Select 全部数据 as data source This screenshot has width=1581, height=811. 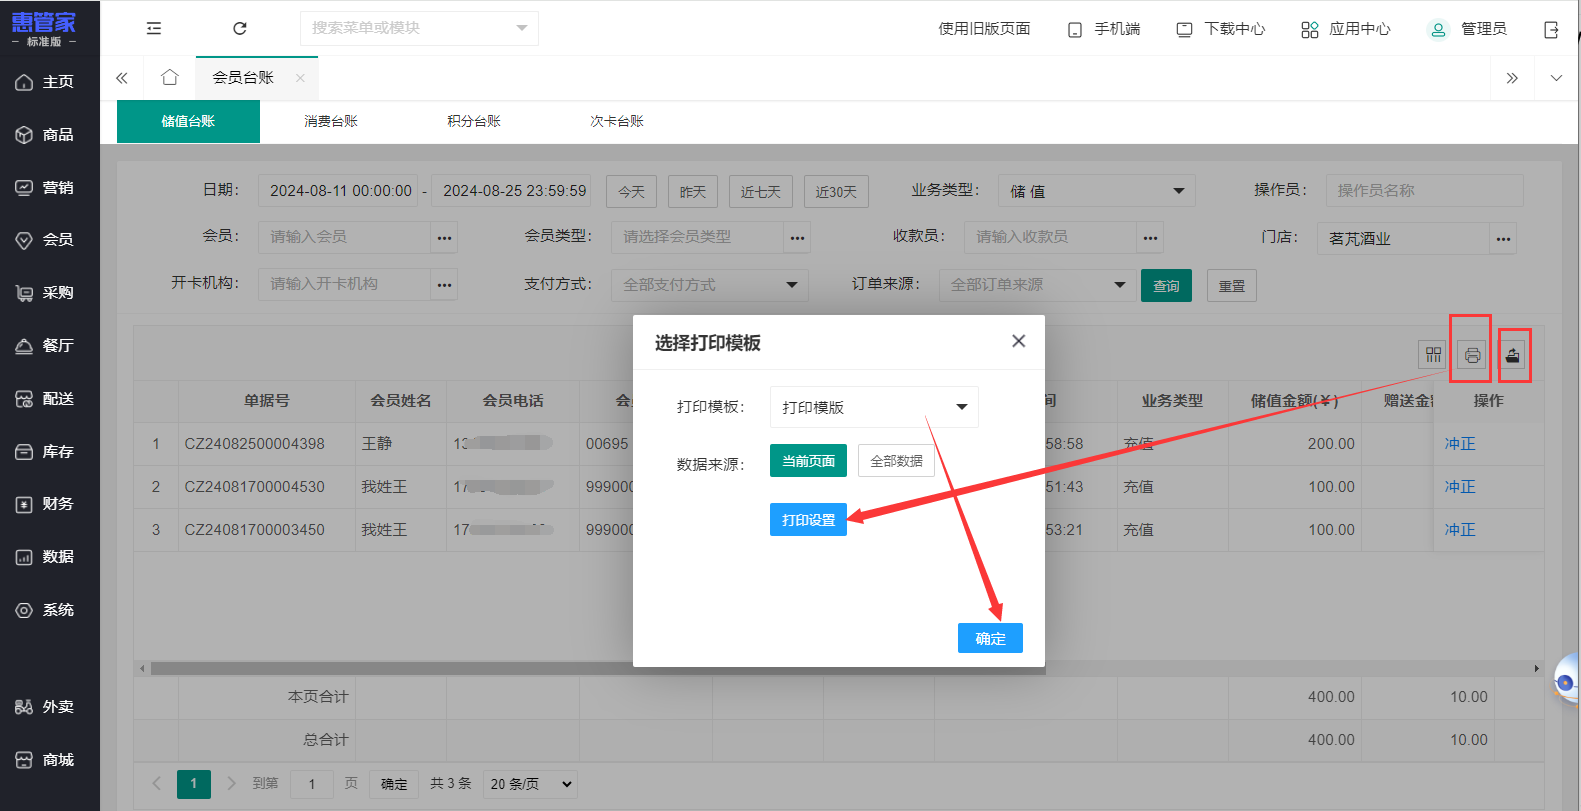pos(896,461)
